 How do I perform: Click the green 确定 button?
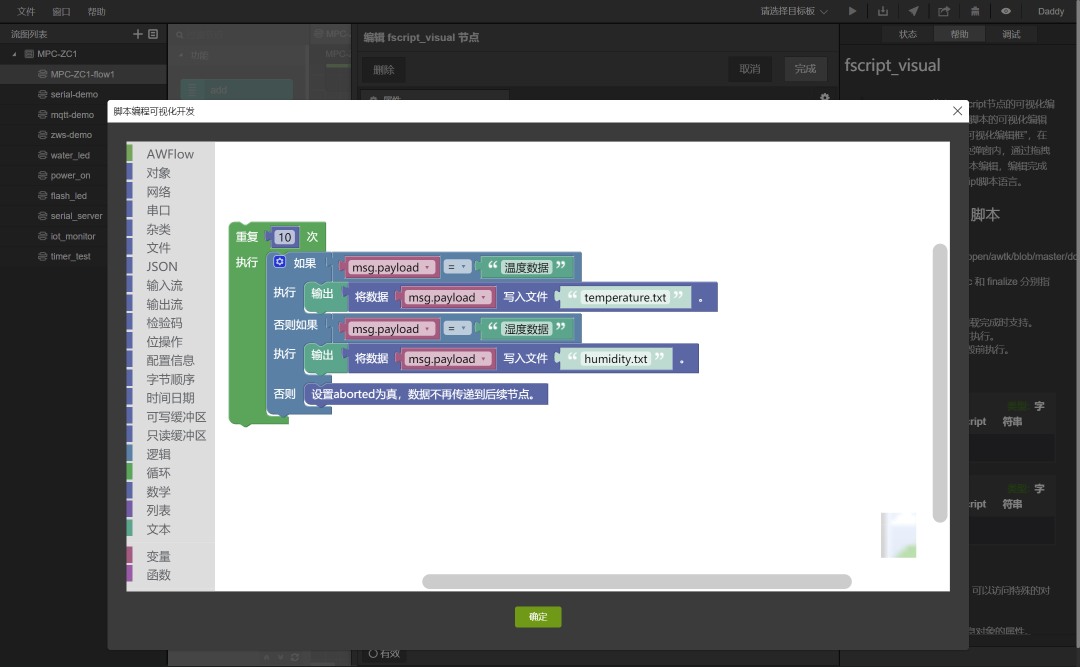pyautogui.click(x=538, y=617)
